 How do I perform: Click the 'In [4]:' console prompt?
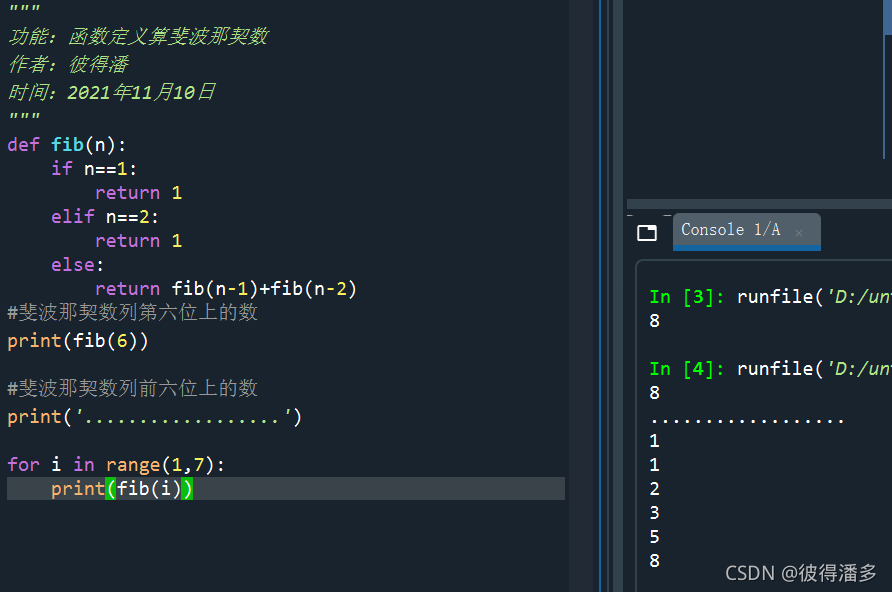pos(688,369)
